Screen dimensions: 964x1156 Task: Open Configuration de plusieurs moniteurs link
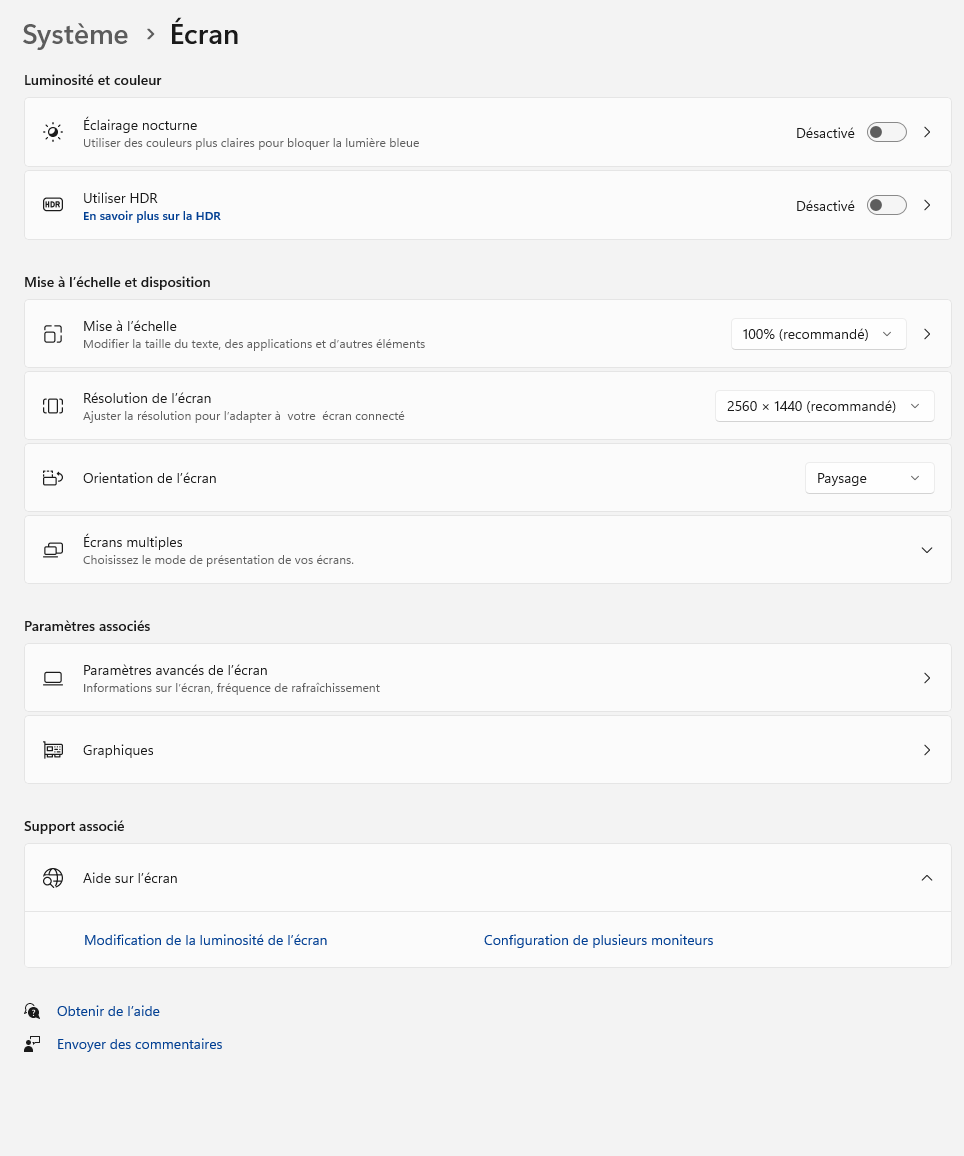tap(598, 940)
